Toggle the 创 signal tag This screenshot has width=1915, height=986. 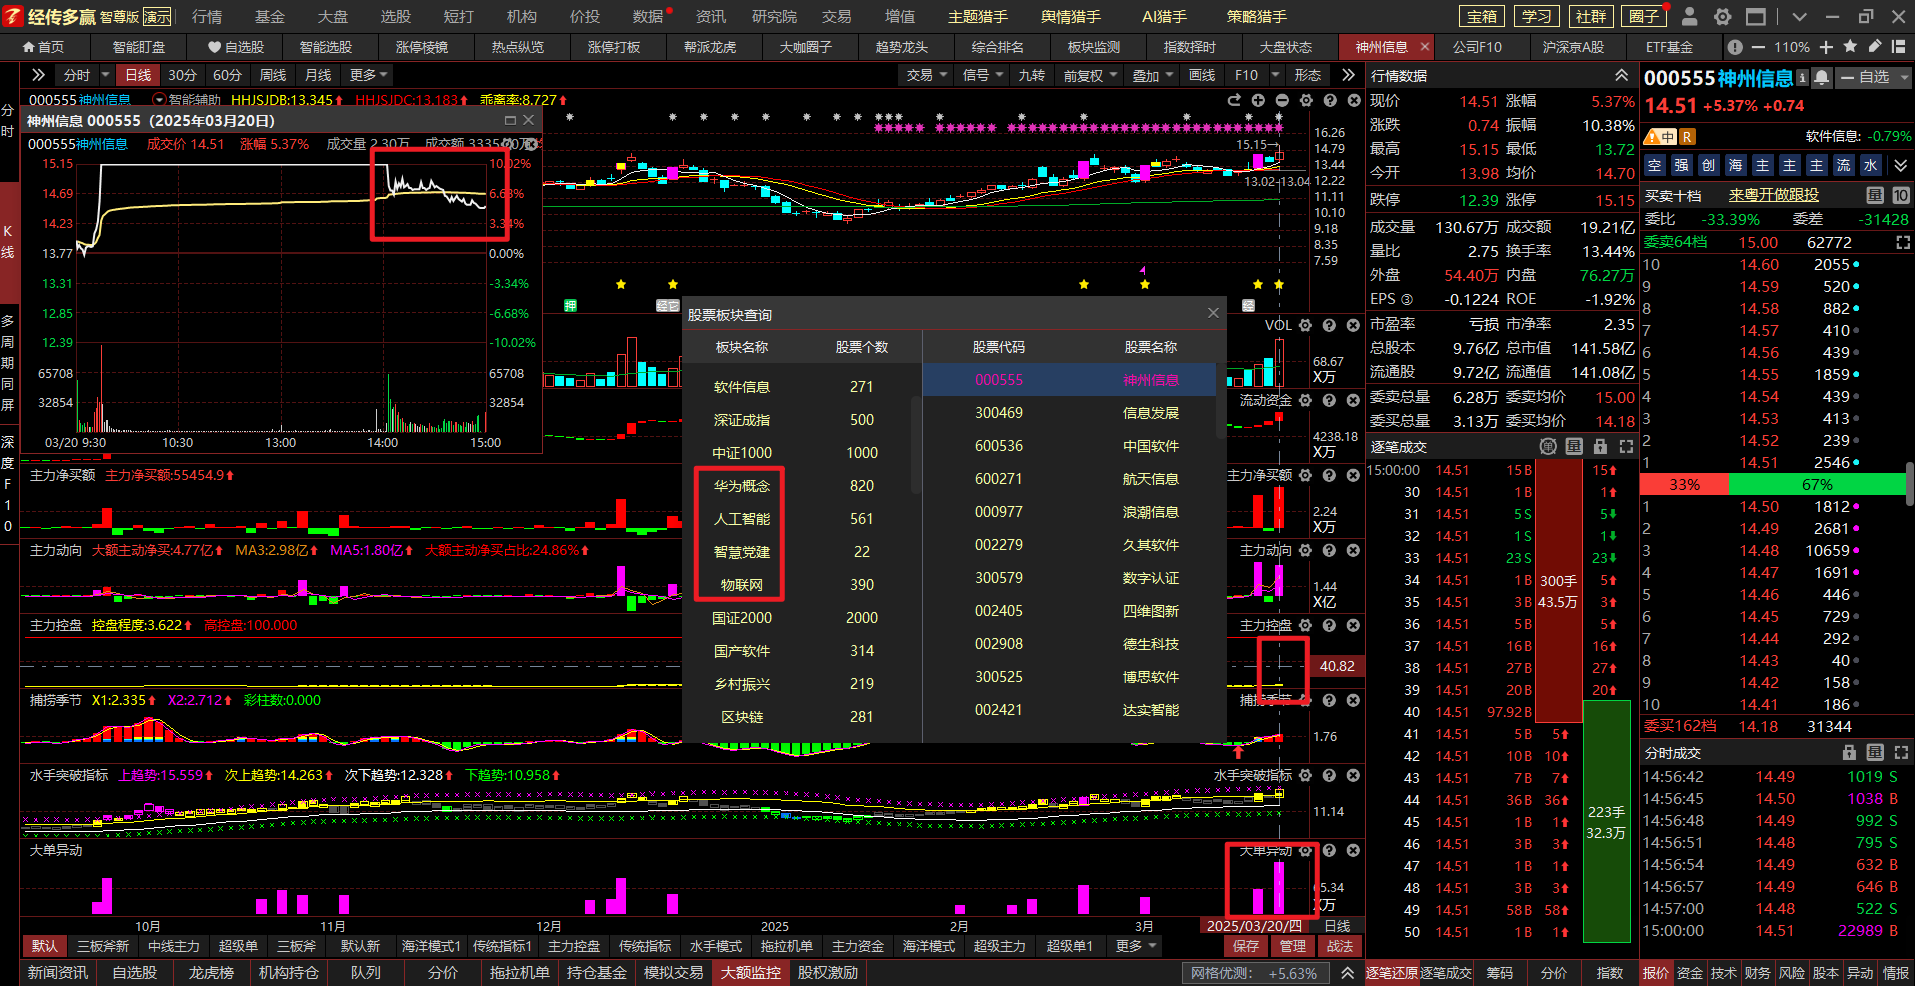(1708, 165)
